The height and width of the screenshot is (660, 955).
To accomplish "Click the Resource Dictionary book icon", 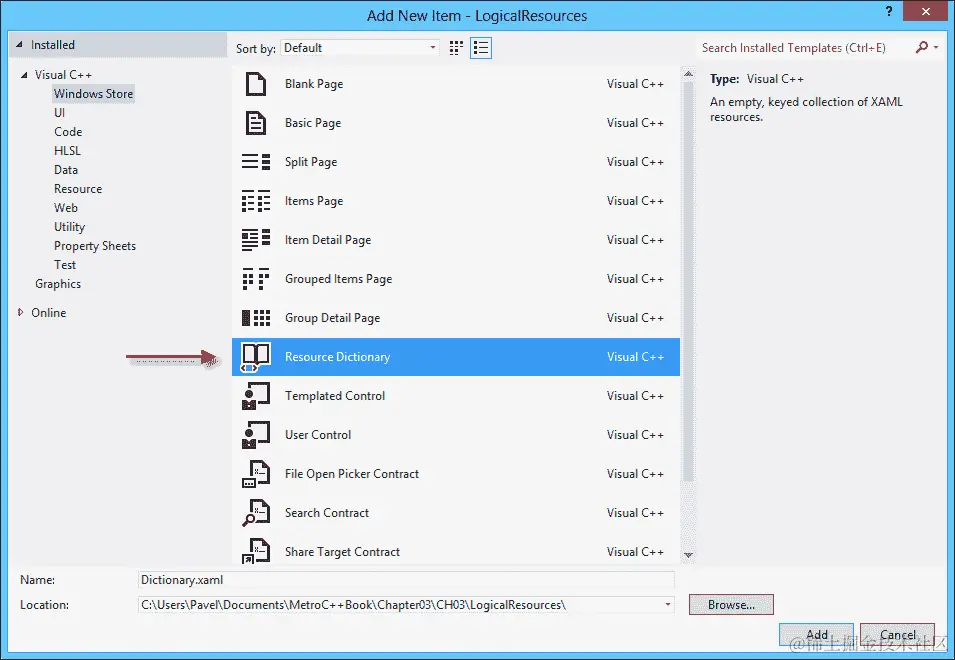I will pos(256,357).
